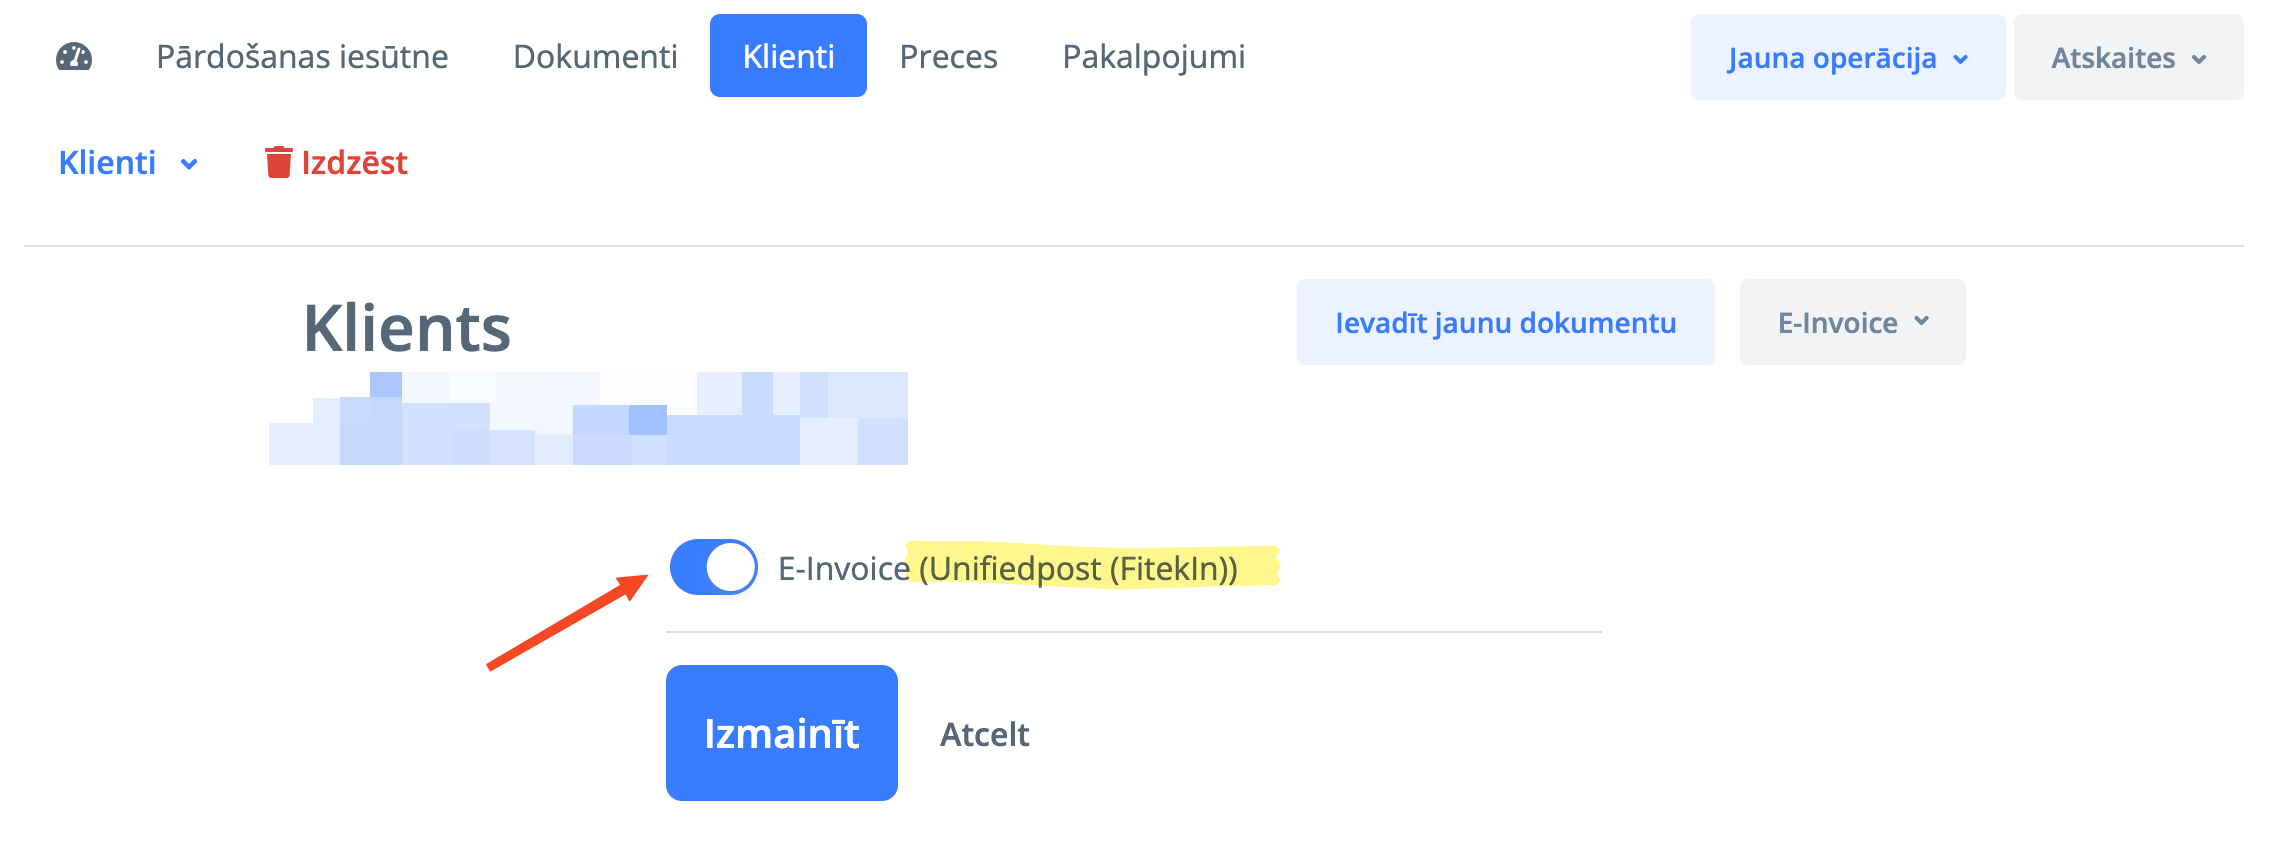Screen dimensions: 2294x854
Task: Click the blurred client name
Action: (588, 419)
